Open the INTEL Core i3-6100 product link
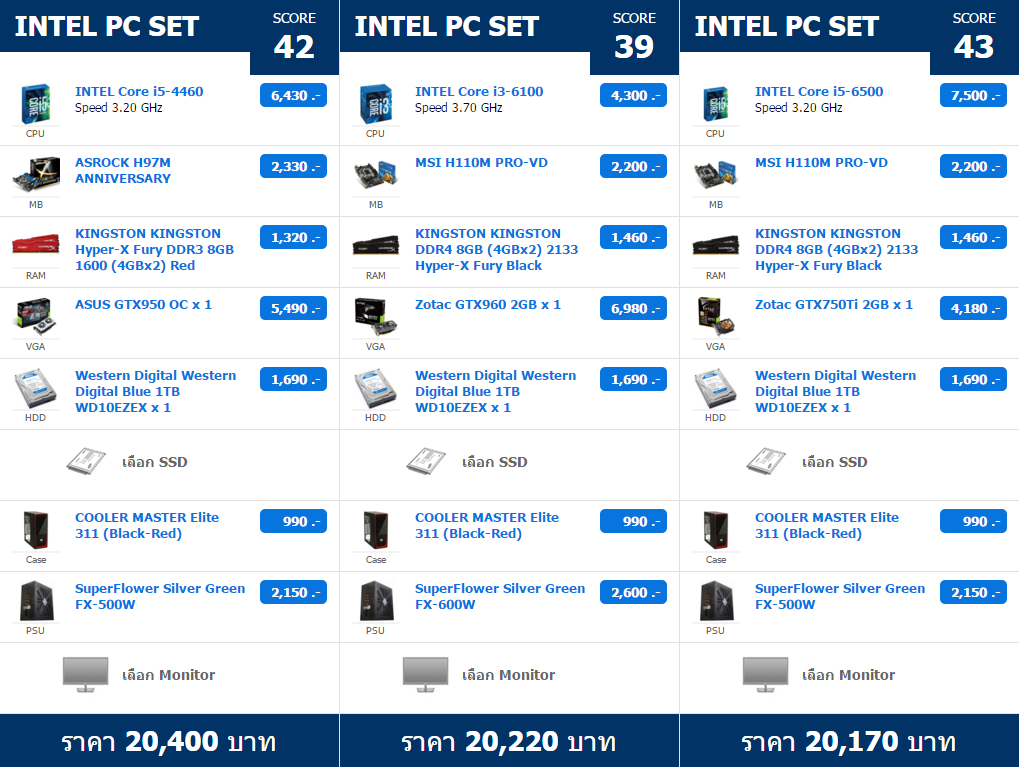Screen dimensions: 1019x767 [479, 91]
